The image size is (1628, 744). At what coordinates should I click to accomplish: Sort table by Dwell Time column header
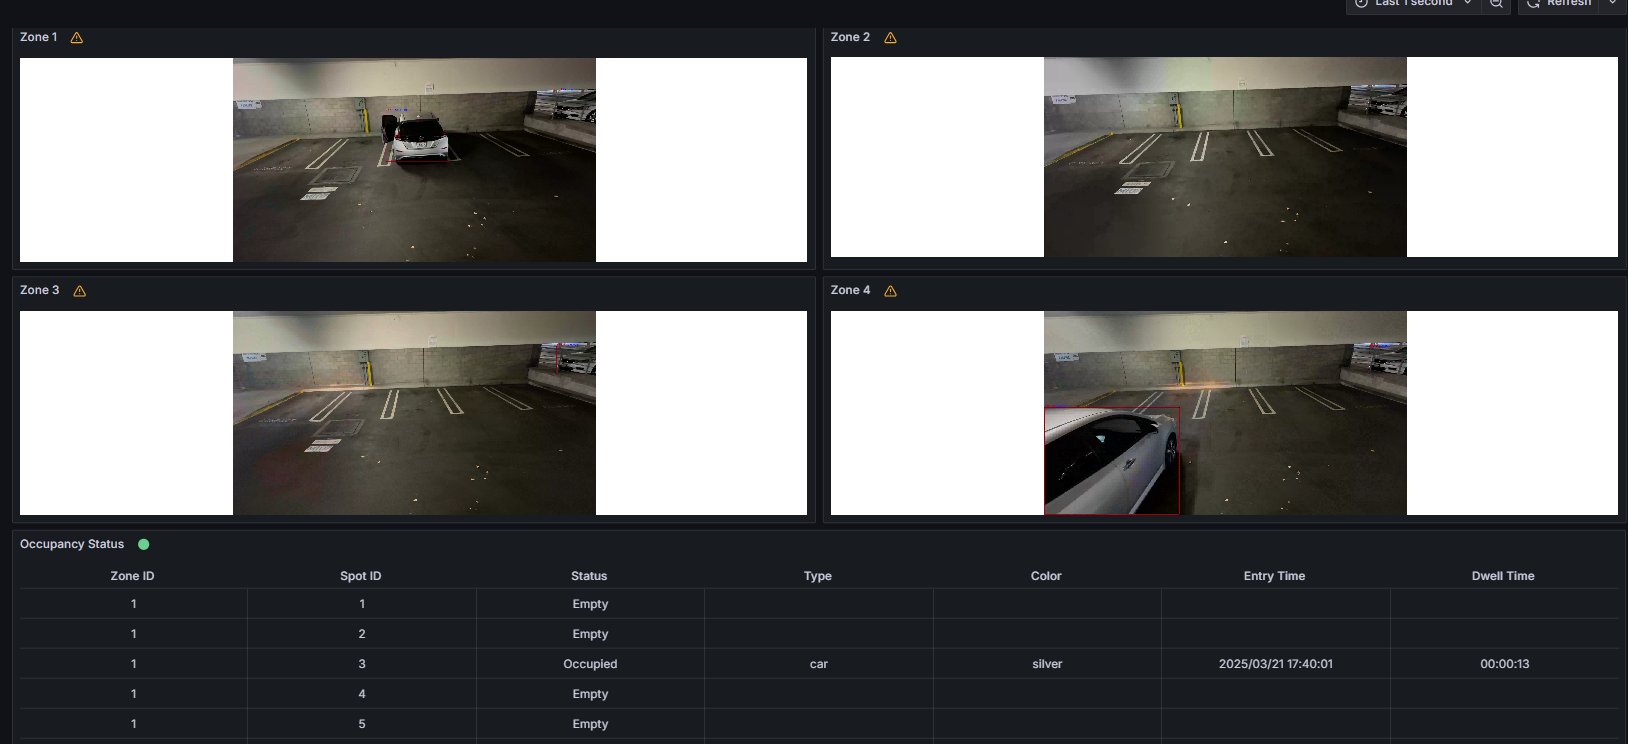(1502, 576)
